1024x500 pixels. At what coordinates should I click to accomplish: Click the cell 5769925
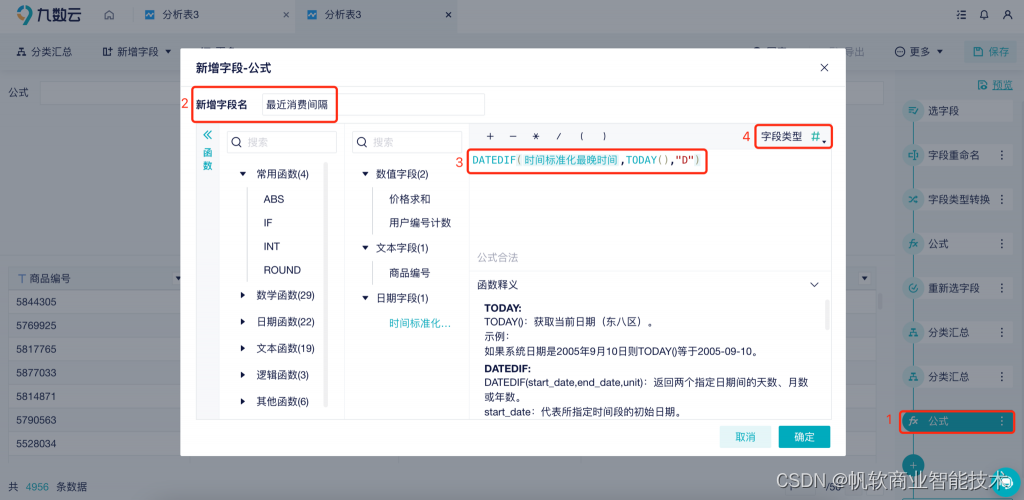37,325
